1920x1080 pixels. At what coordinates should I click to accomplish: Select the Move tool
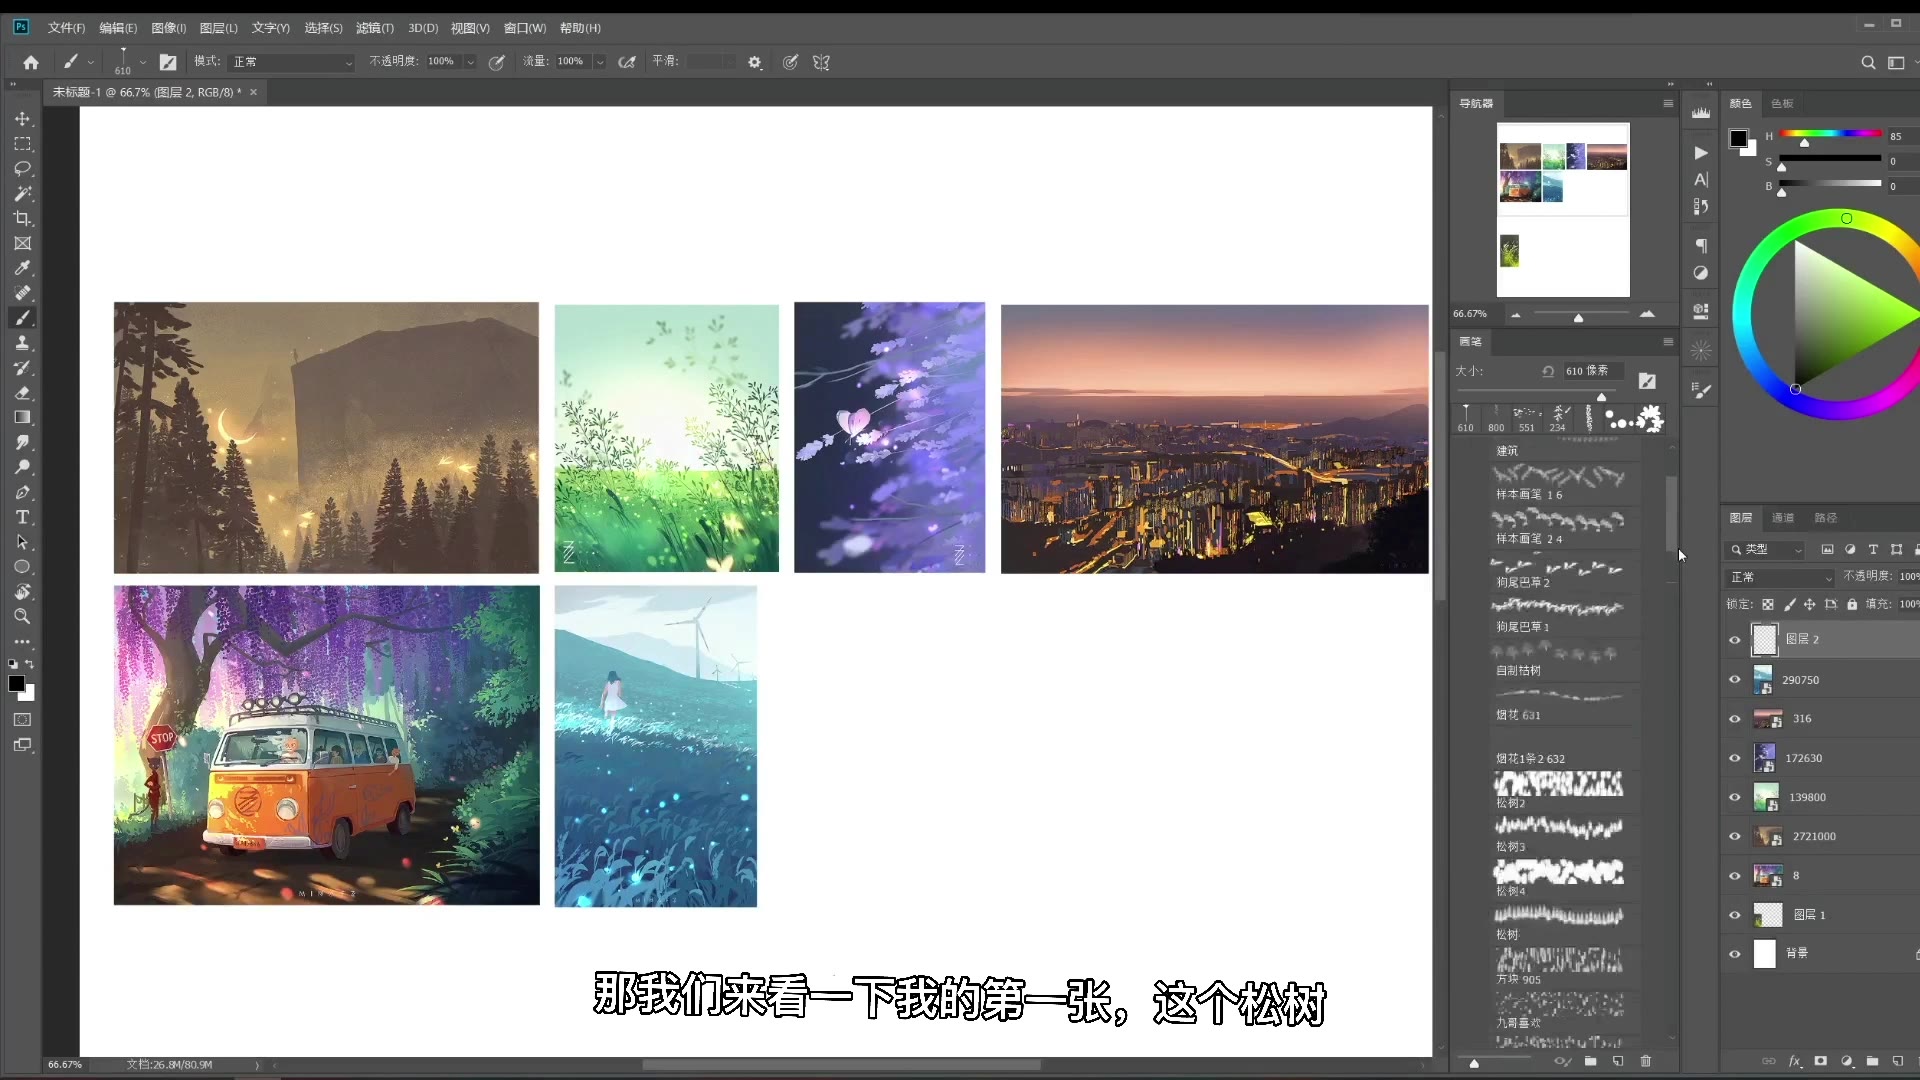pyautogui.click(x=23, y=118)
